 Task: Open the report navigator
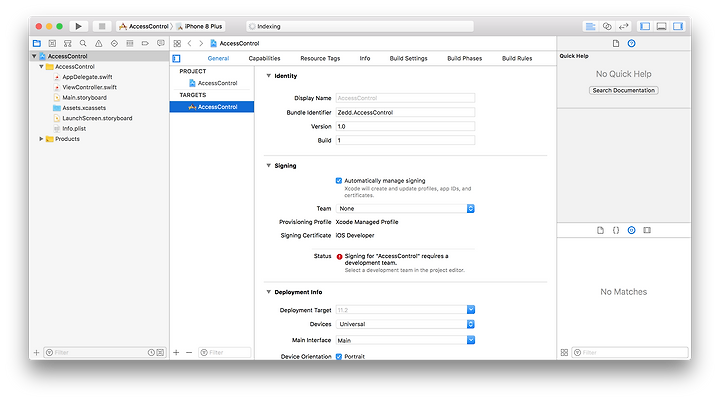(x=161, y=43)
